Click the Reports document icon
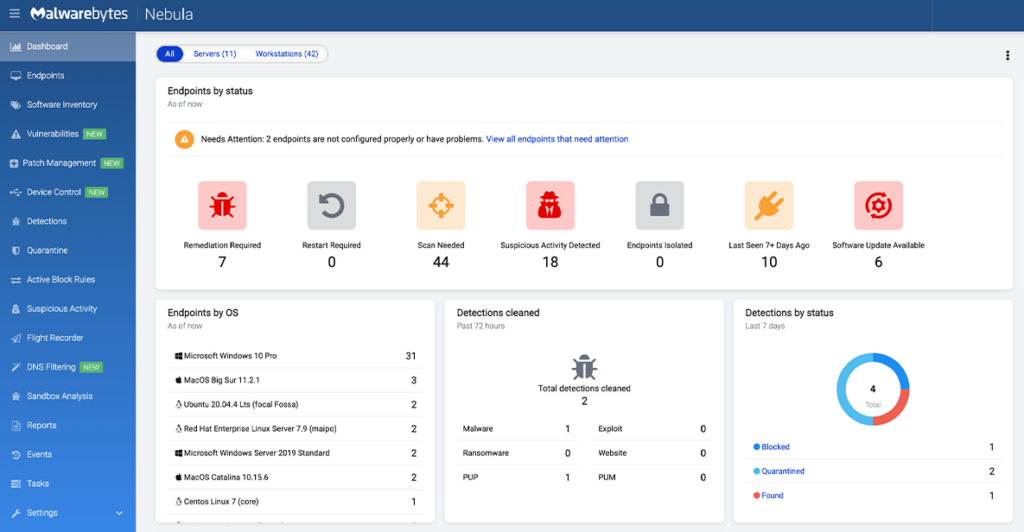This screenshot has height=532, width=1024. click(16, 426)
